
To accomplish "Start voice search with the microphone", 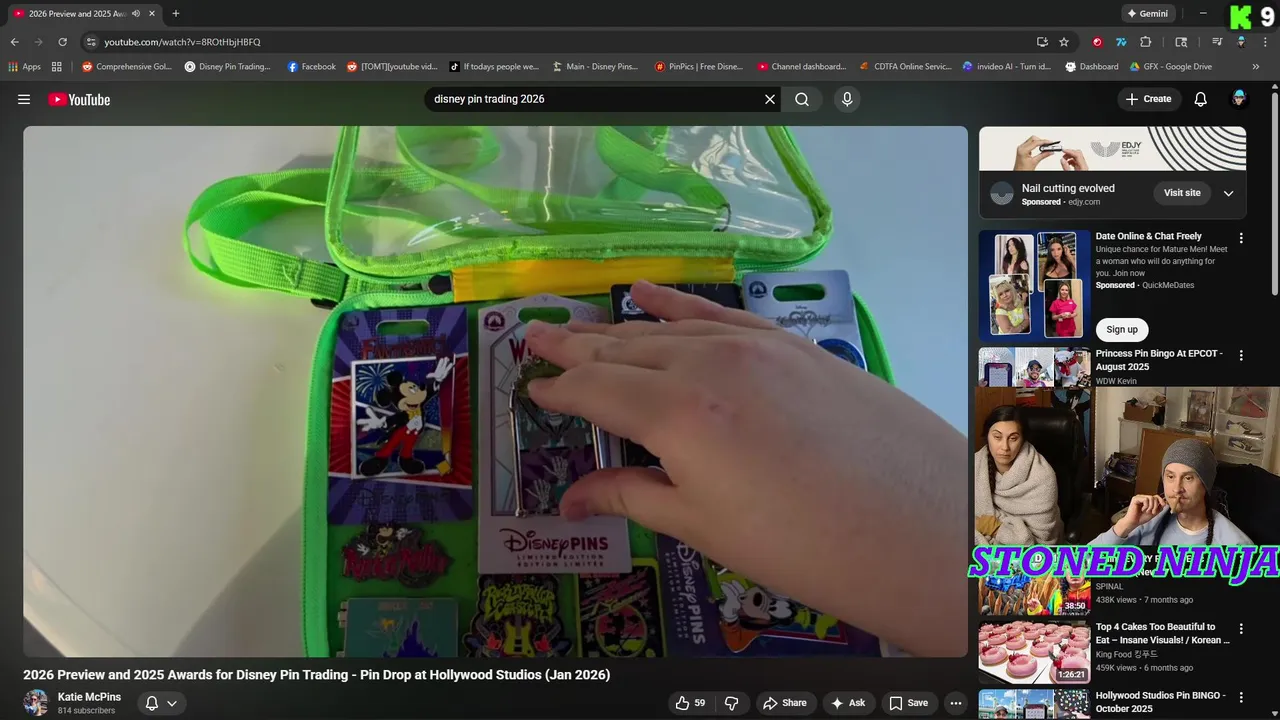I will [847, 99].
